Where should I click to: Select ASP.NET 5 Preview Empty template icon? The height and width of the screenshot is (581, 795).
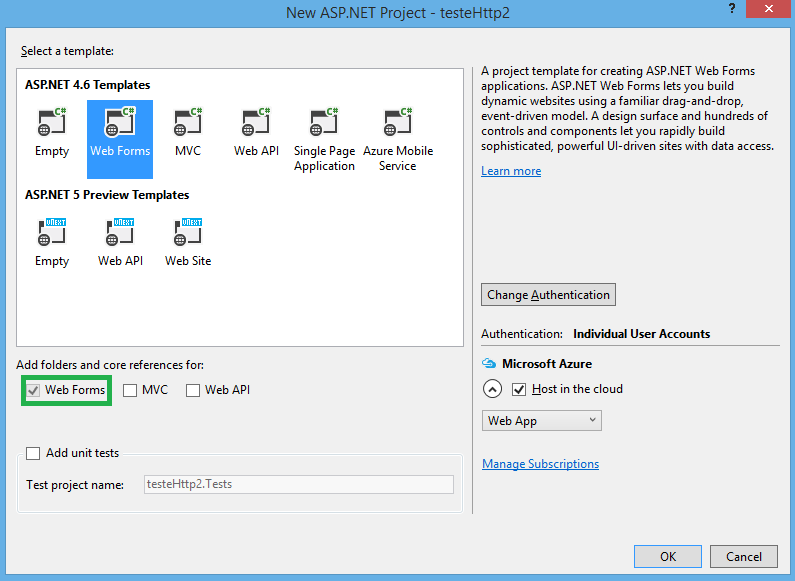click(52, 232)
